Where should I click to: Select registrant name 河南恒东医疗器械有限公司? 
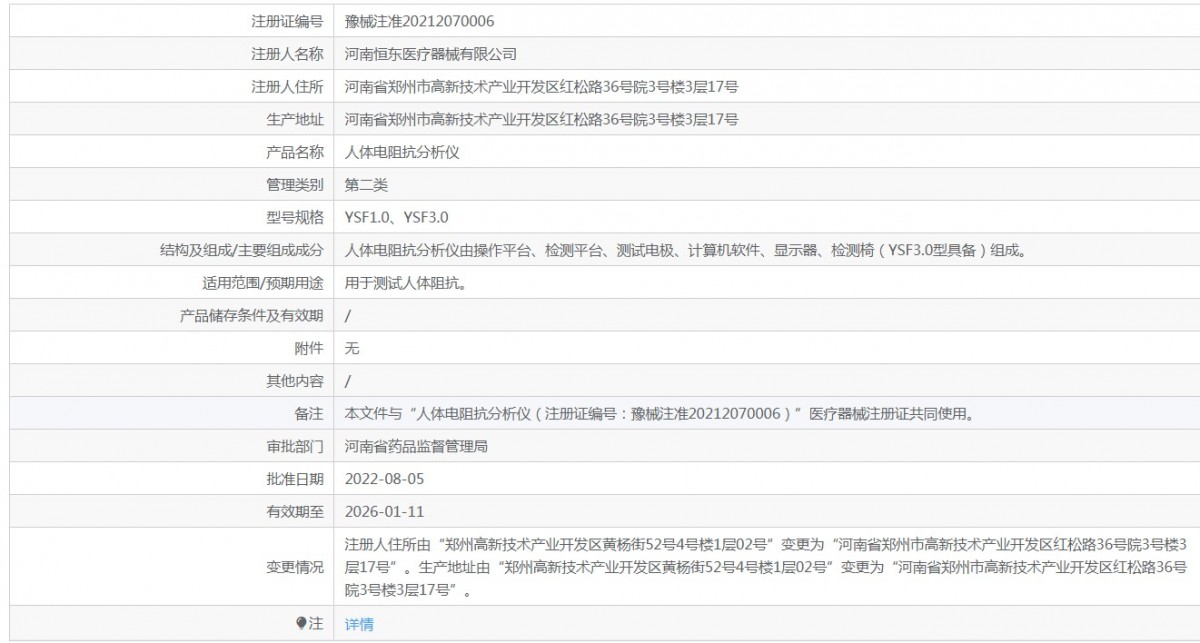pos(430,54)
